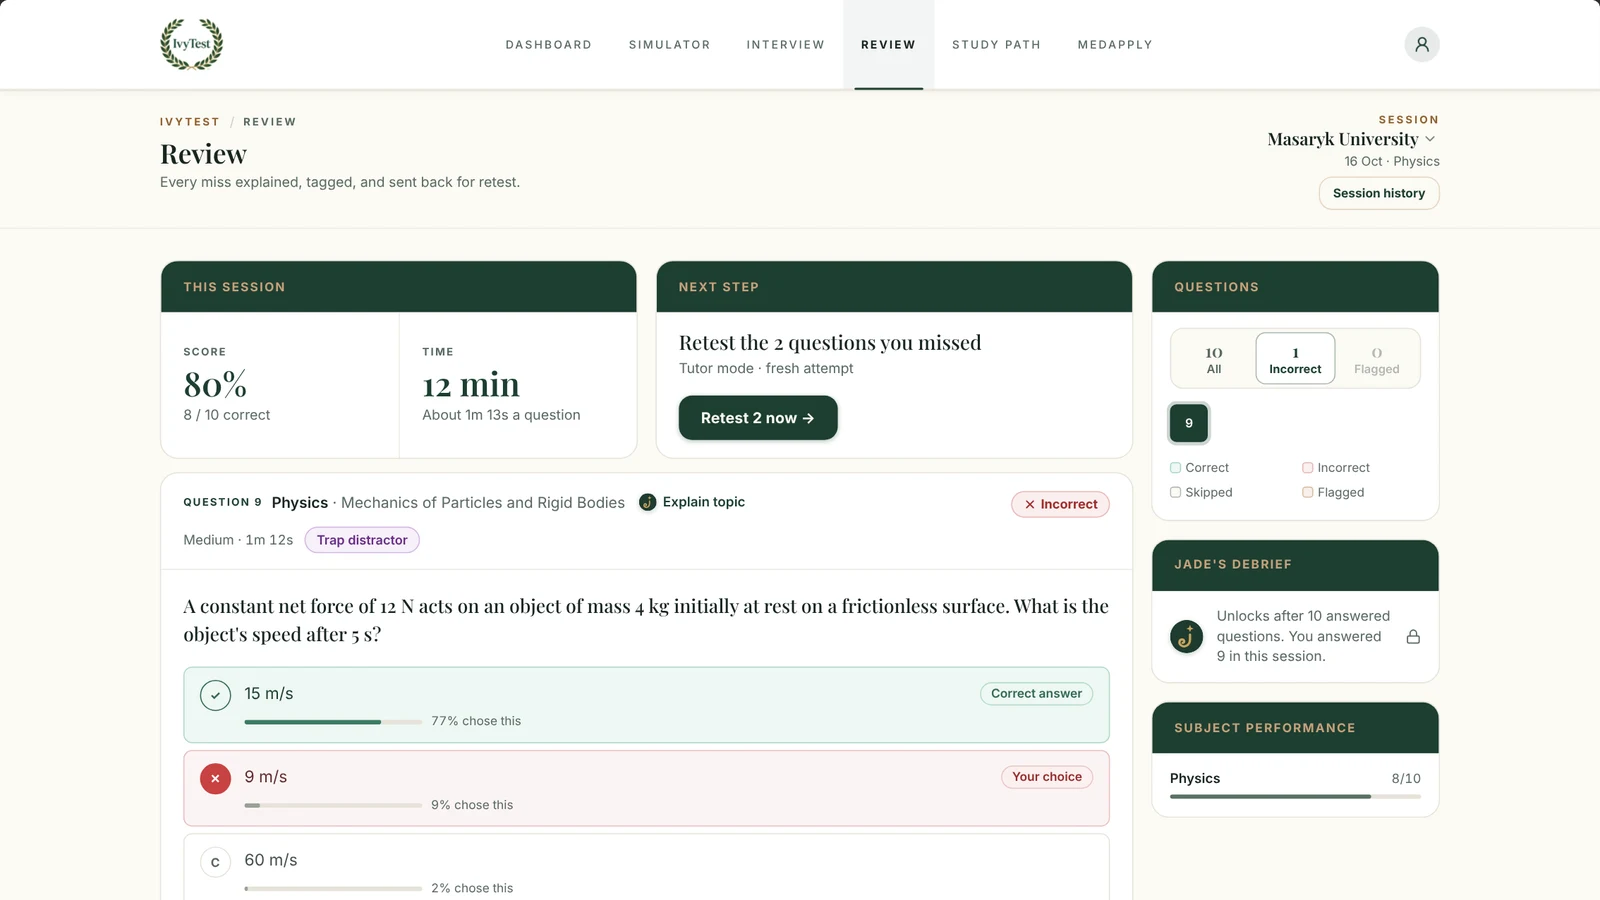Click the Your choice label
The width and height of the screenshot is (1600, 900).
(x=1047, y=777)
